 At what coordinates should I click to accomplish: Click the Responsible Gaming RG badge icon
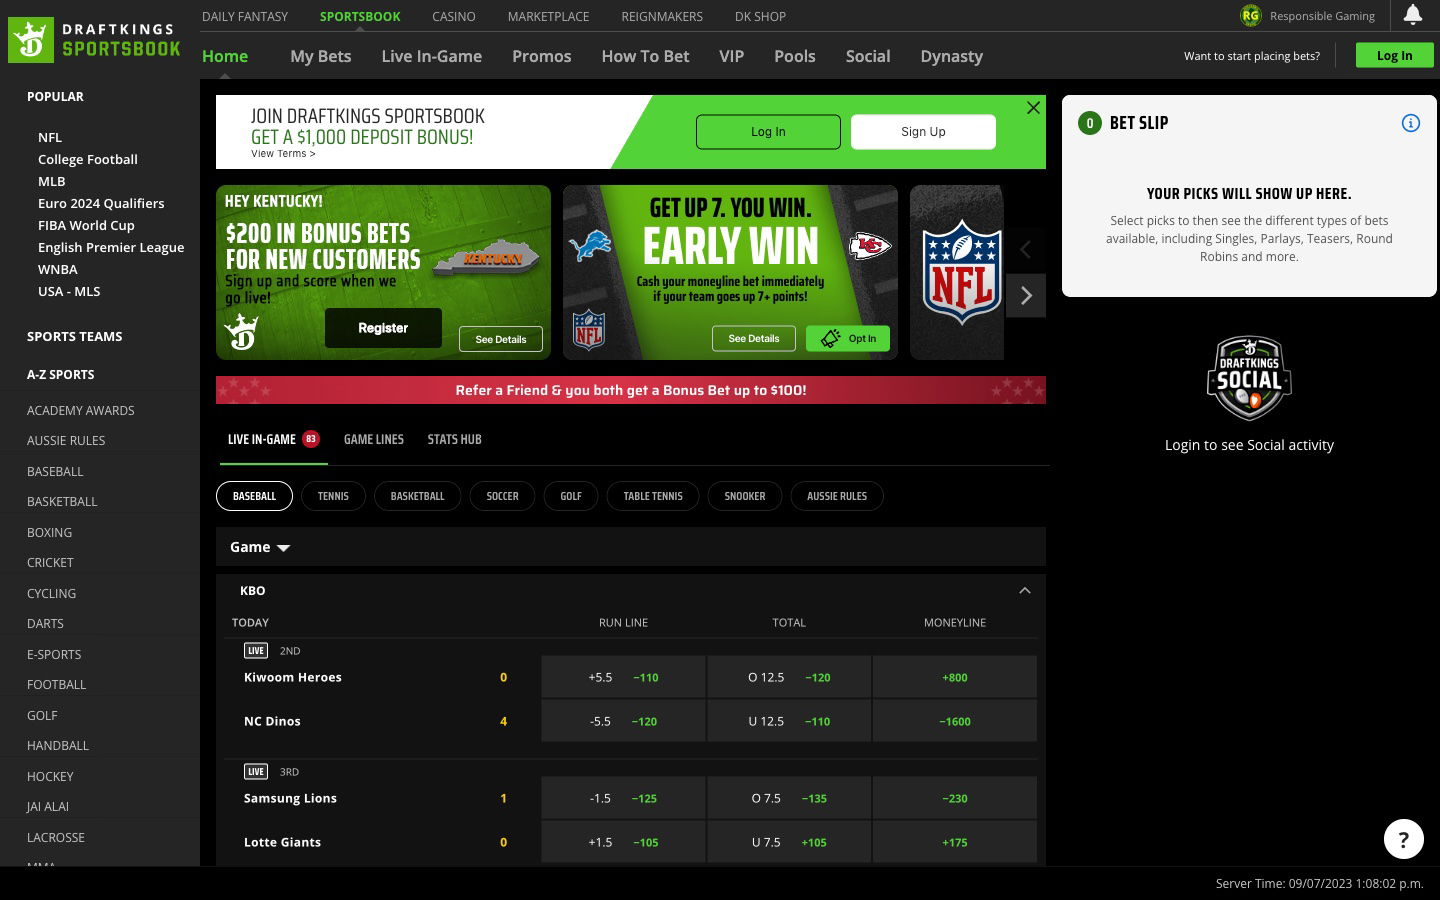[1250, 16]
